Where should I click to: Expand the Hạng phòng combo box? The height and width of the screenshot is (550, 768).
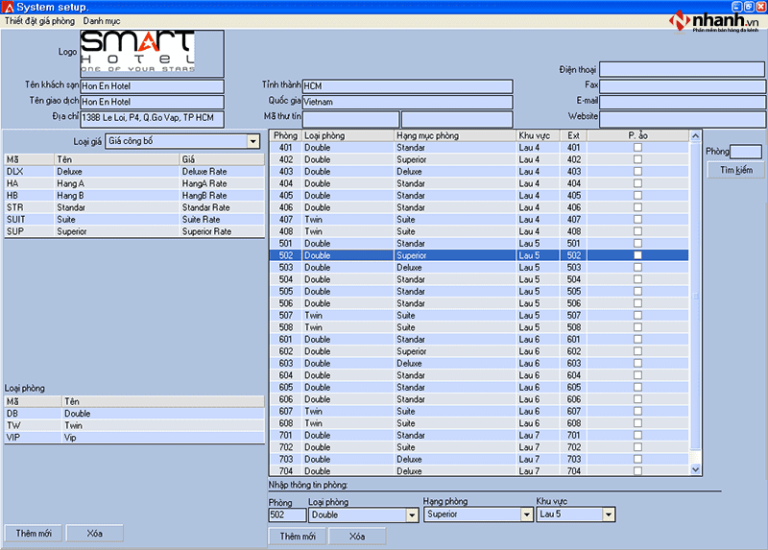[x=527, y=515]
